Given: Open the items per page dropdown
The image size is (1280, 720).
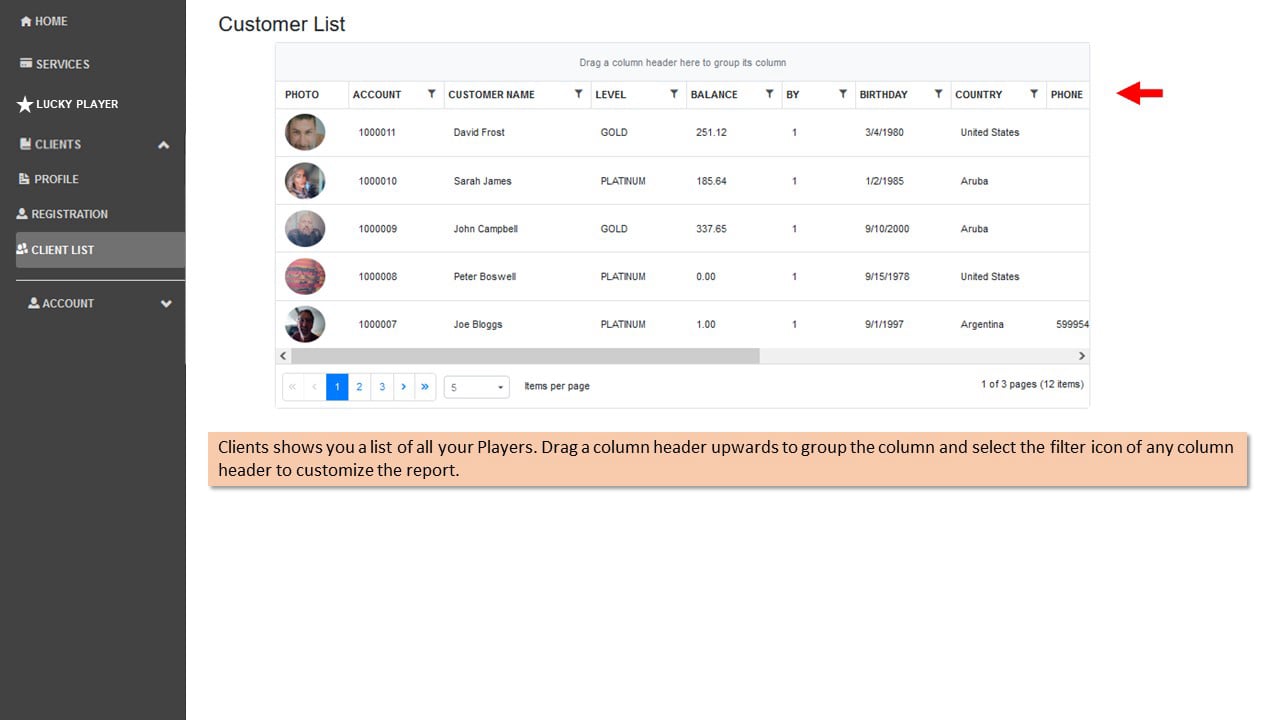Looking at the screenshot, I should (x=476, y=387).
